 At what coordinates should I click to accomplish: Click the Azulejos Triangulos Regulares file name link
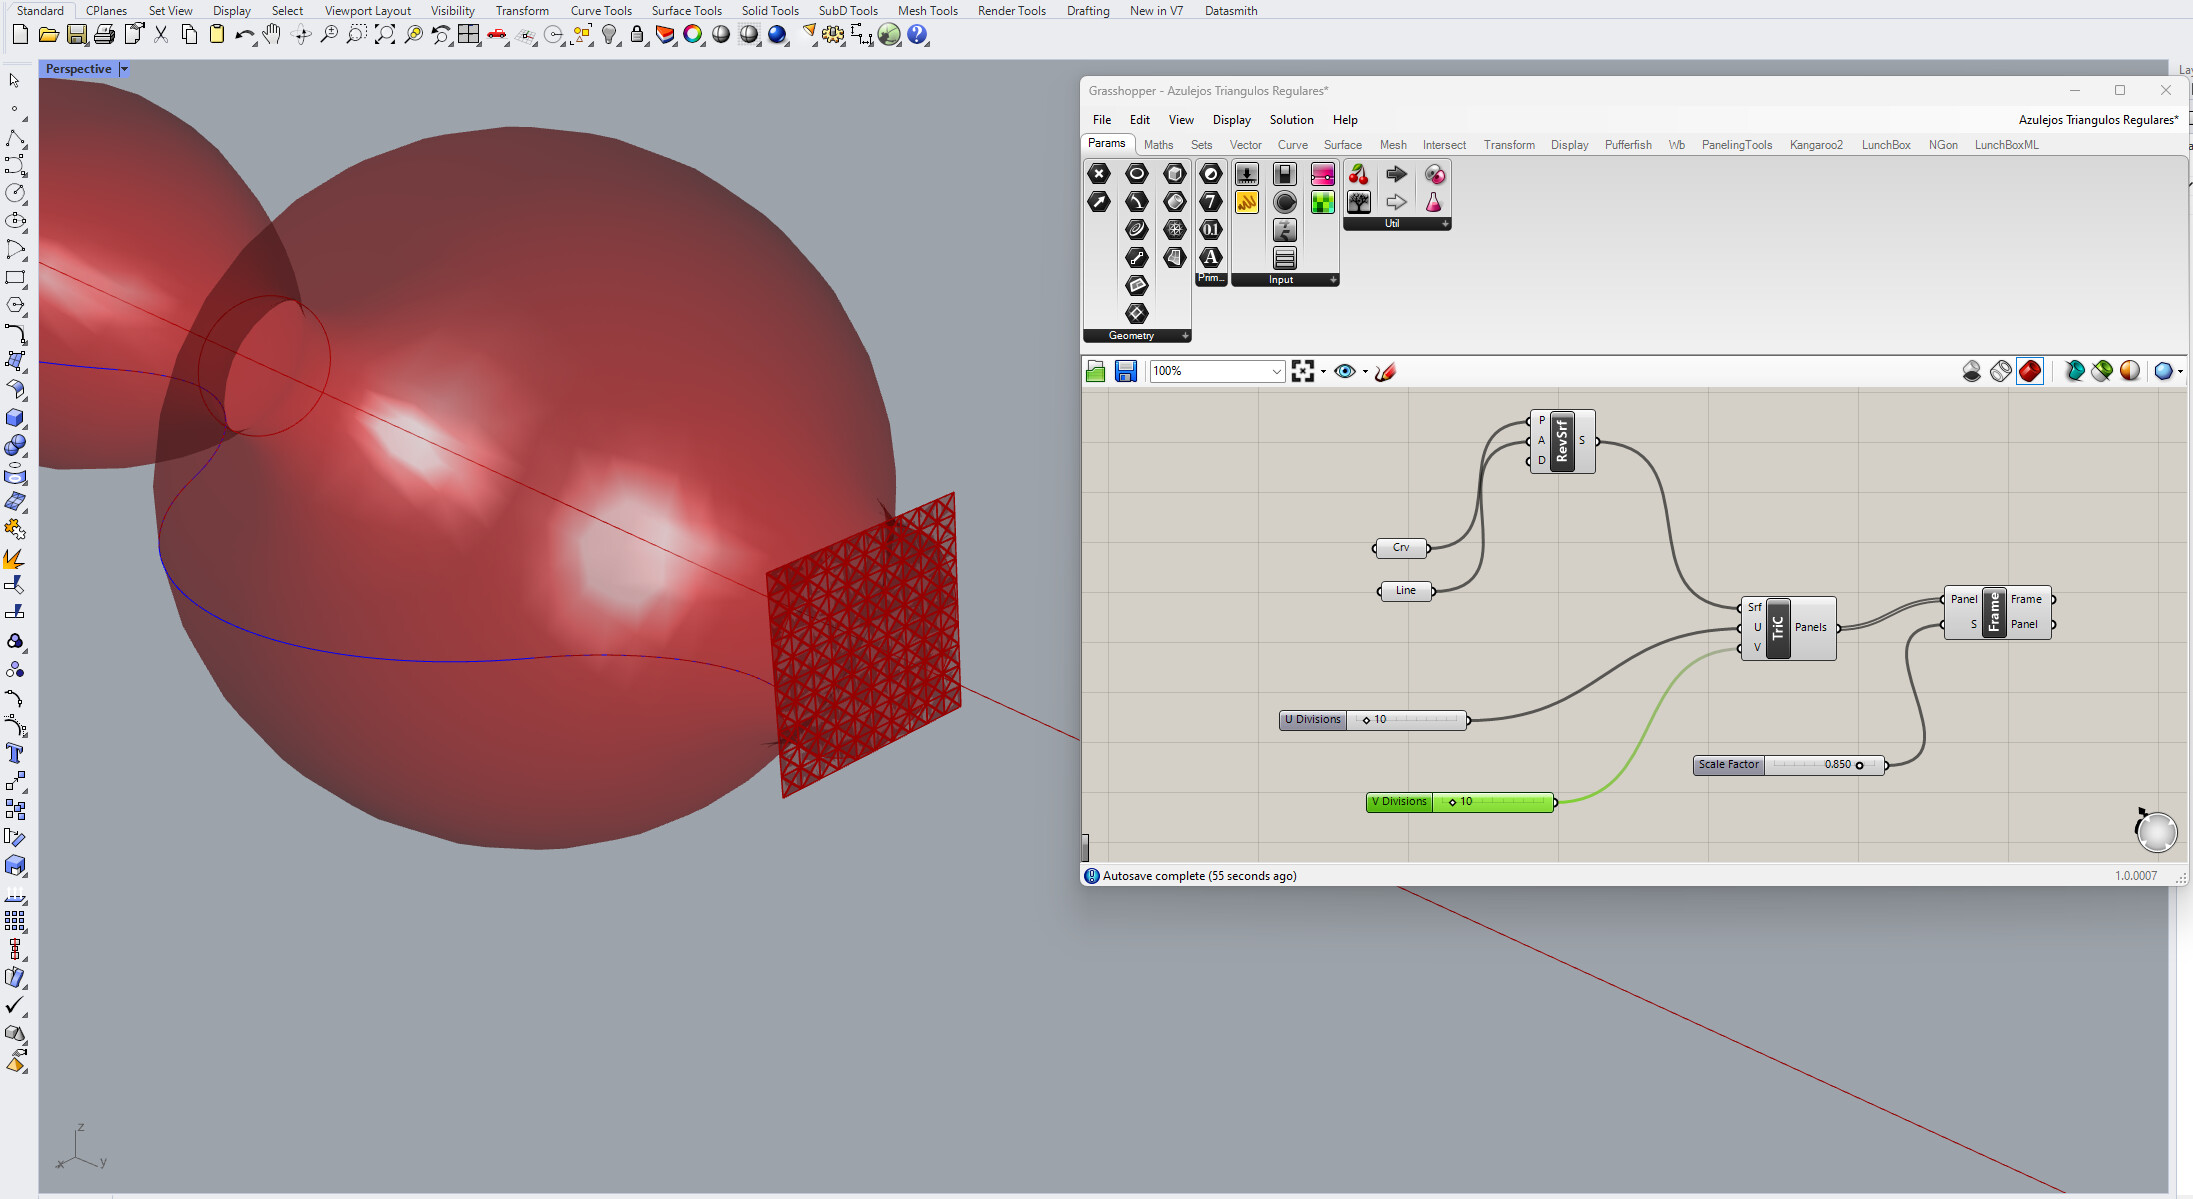click(x=2098, y=119)
